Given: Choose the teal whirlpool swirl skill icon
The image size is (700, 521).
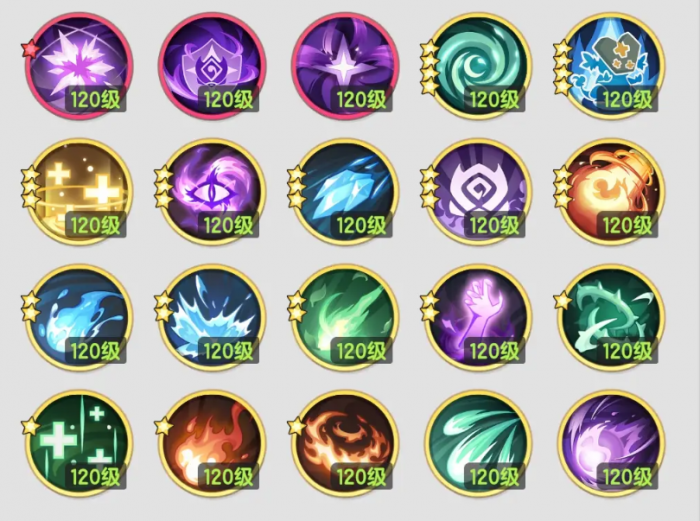Looking at the screenshot, I should point(478,67).
